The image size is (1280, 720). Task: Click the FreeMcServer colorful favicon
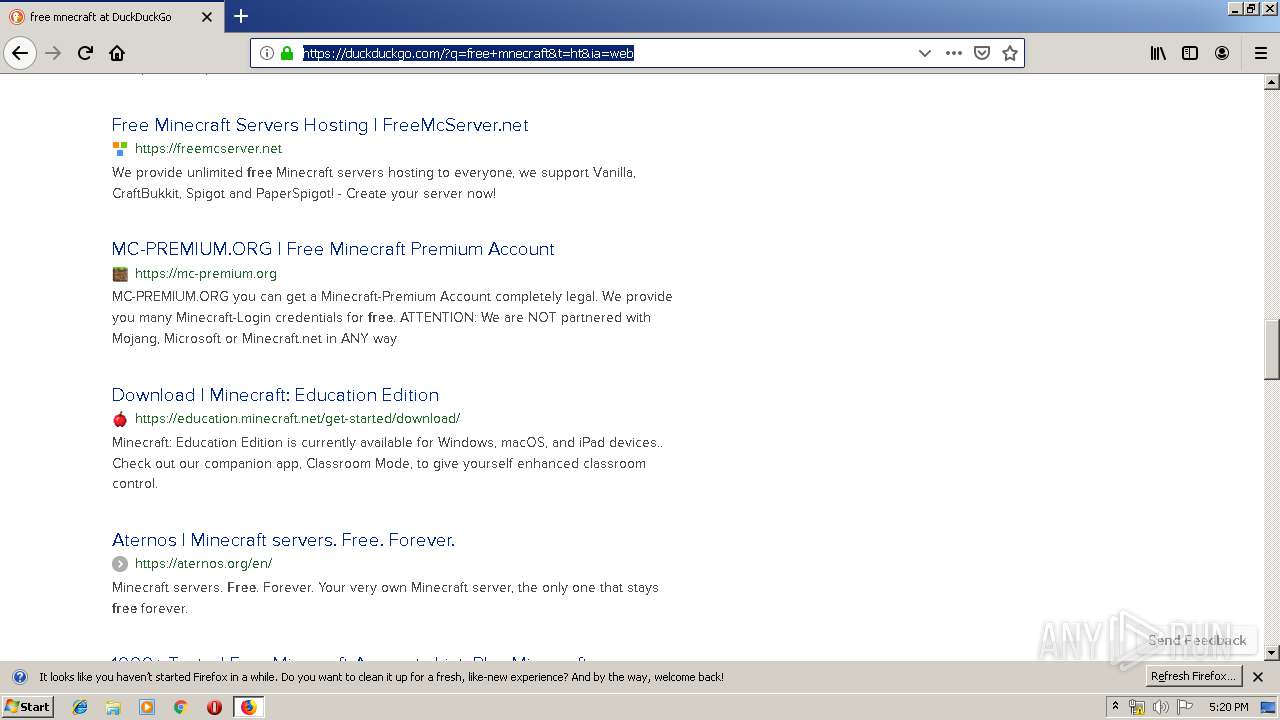point(120,149)
